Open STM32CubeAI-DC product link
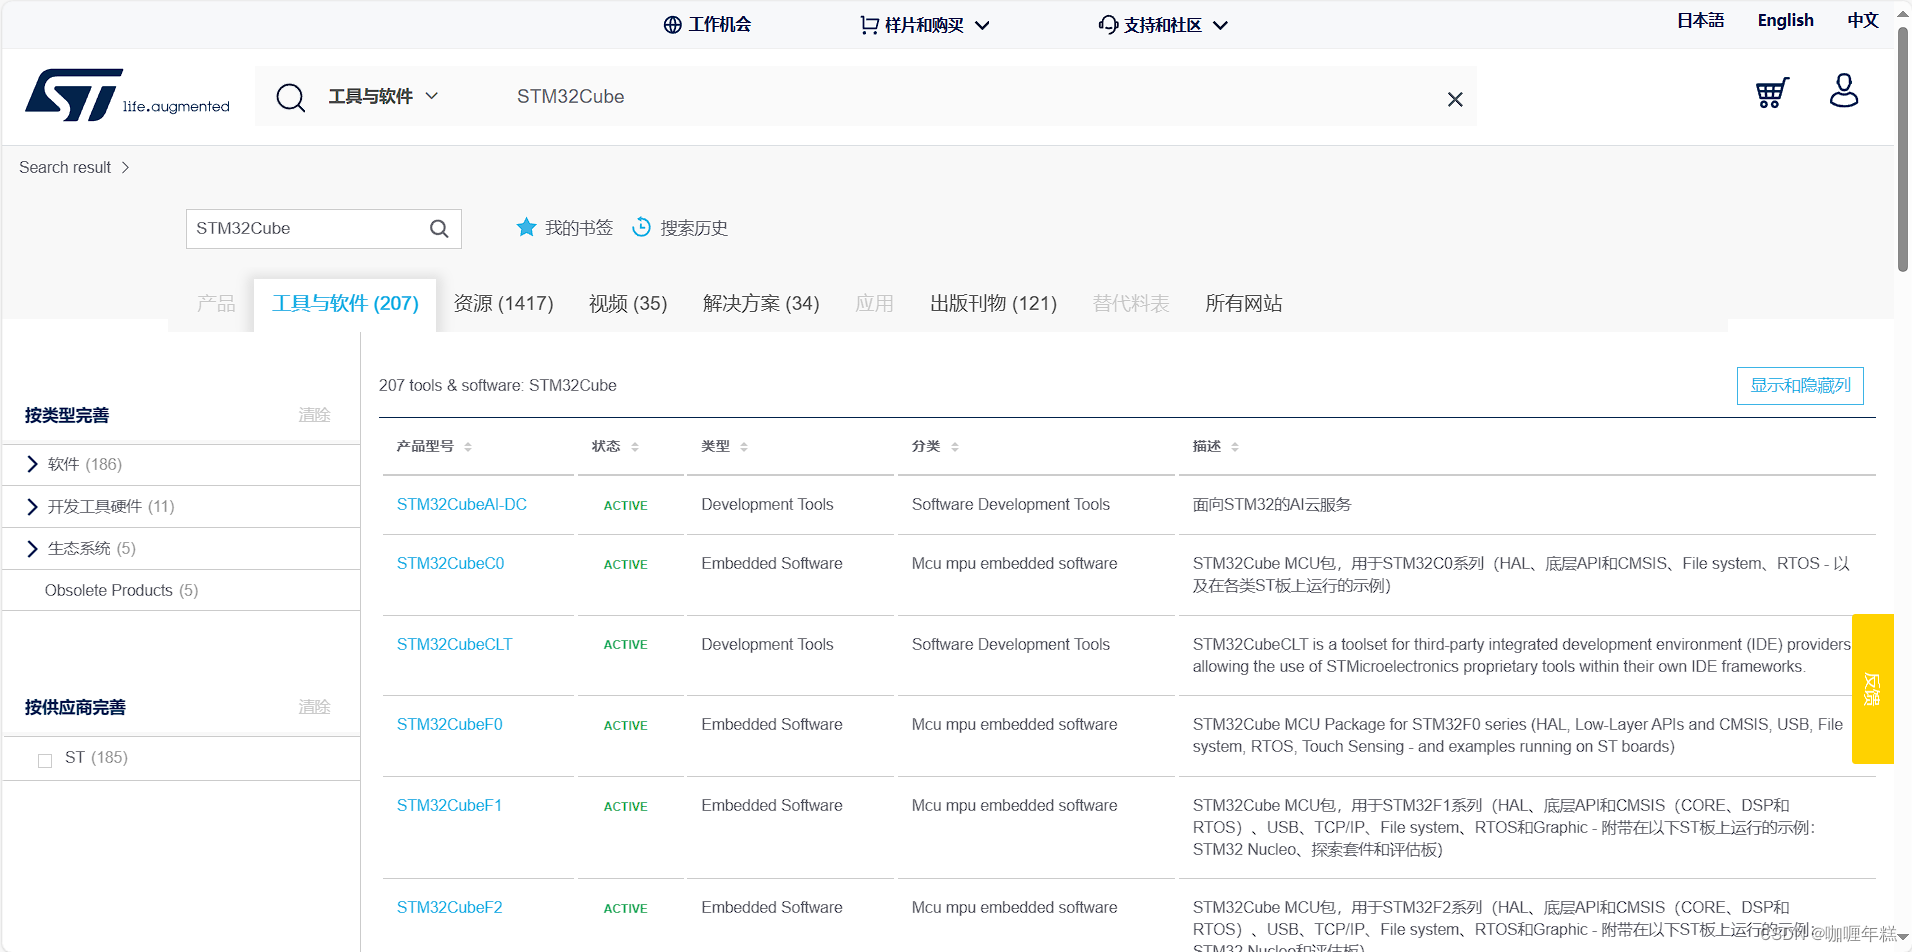The image size is (1912, 952). (x=461, y=505)
